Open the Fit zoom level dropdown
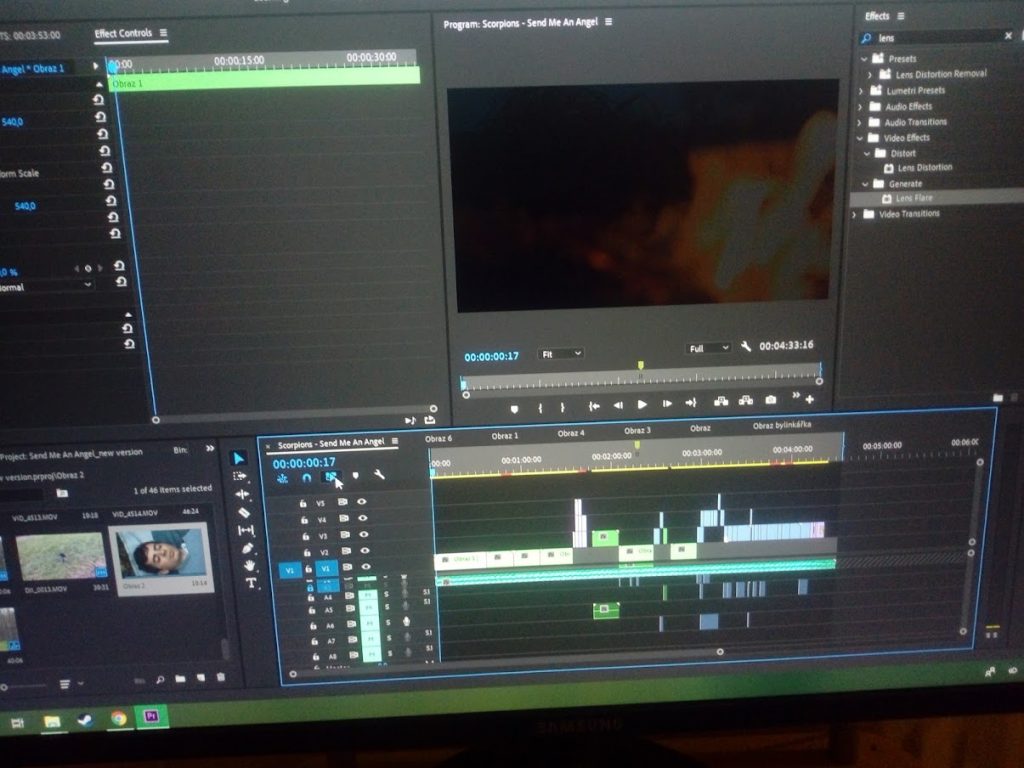Screen dimensions: 1024x768 click(x=561, y=354)
